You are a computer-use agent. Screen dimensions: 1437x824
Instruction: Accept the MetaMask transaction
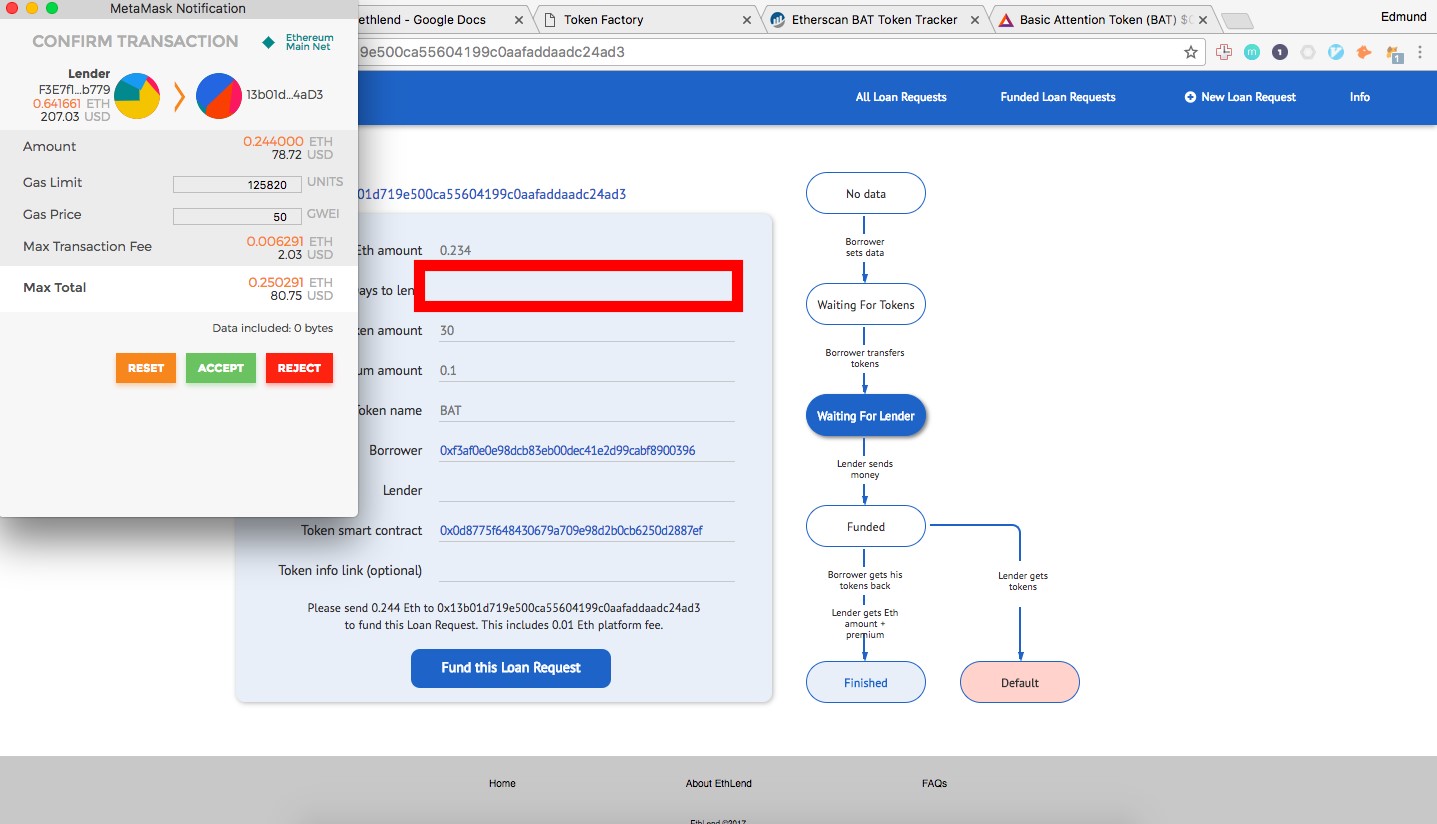point(221,368)
